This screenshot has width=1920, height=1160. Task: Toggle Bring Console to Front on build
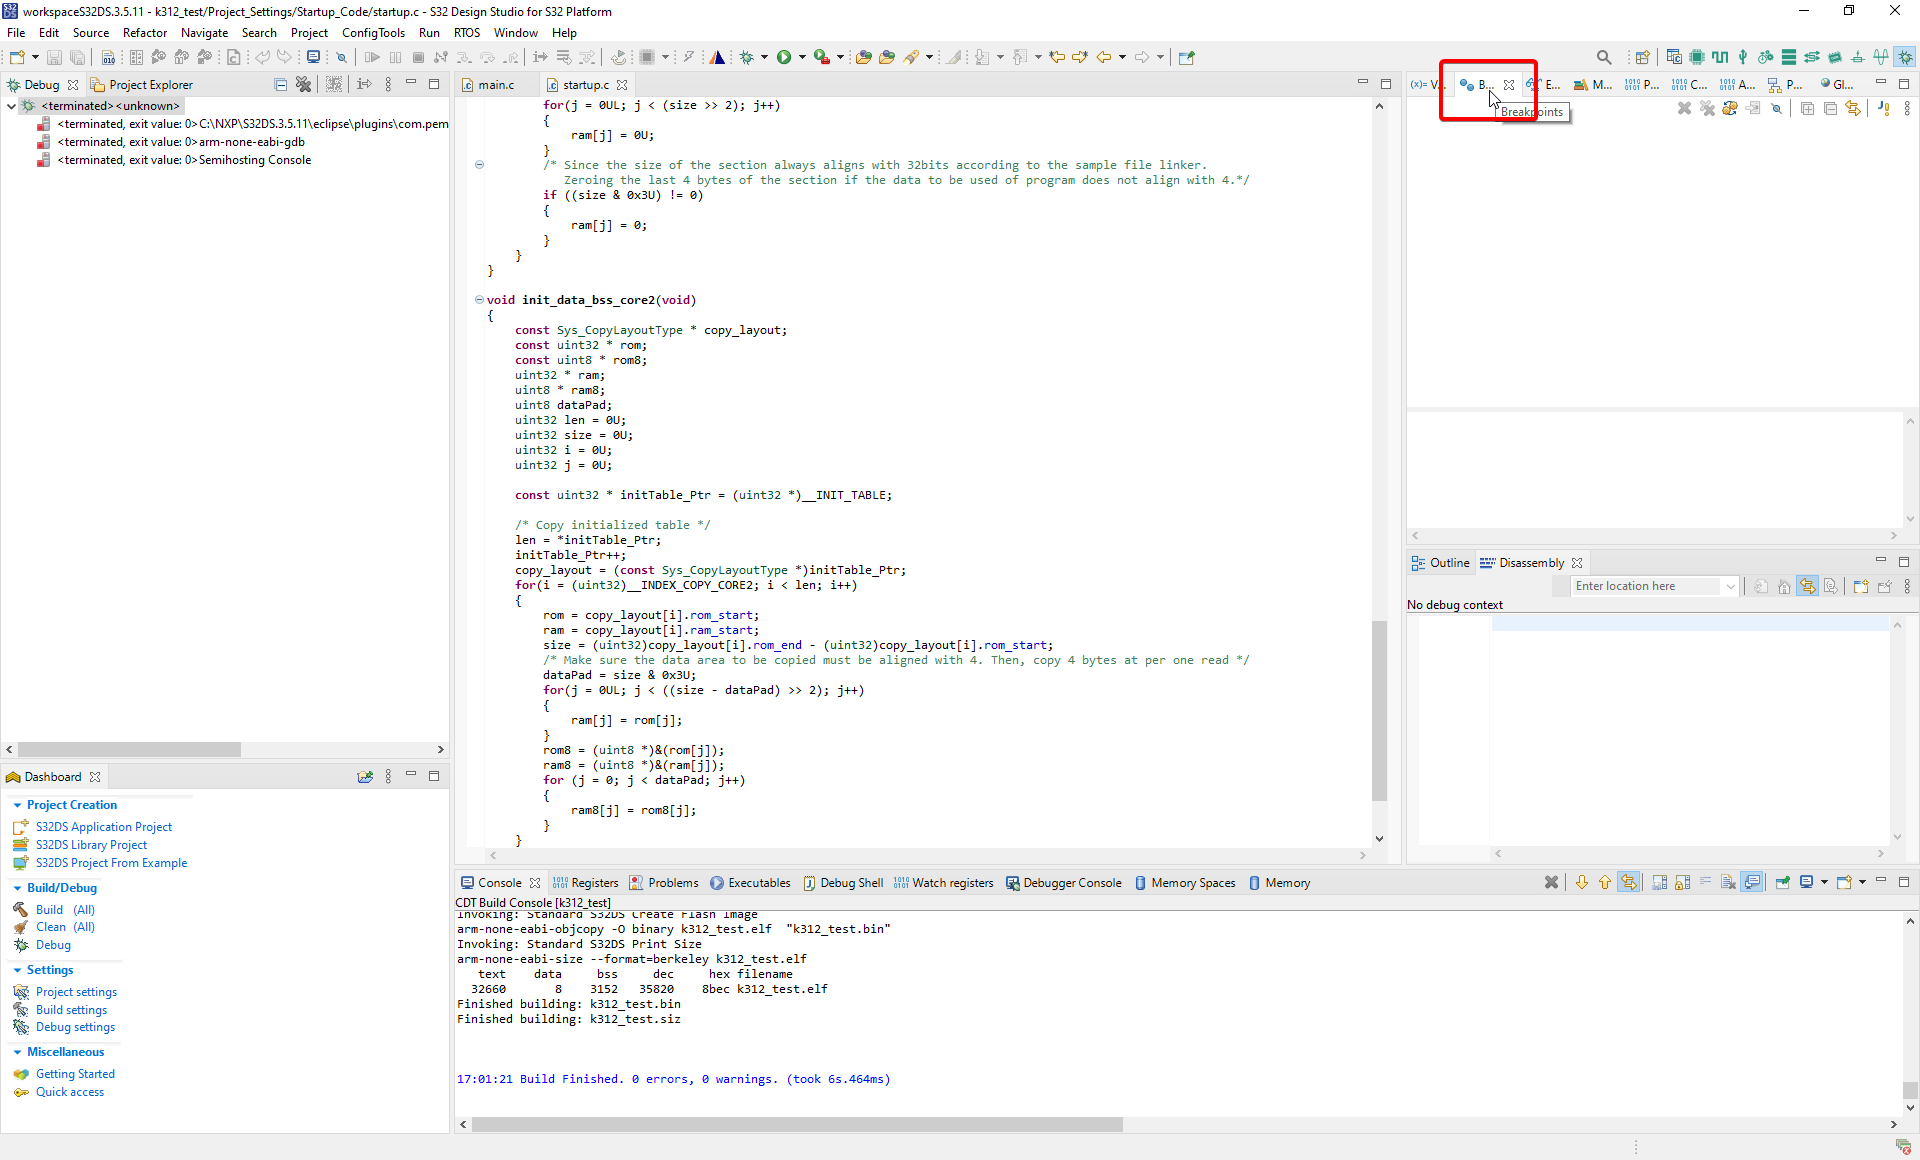coord(1752,882)
